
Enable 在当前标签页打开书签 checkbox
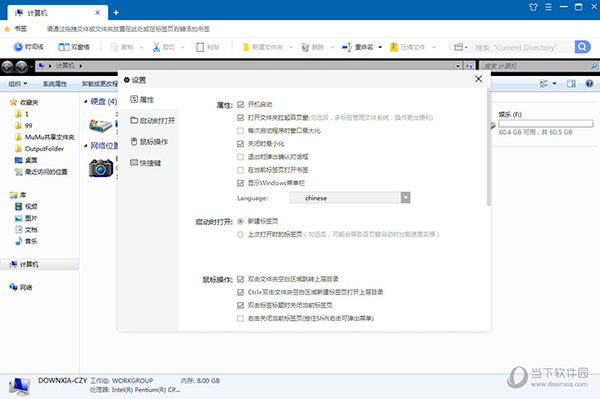click(240, 170)
